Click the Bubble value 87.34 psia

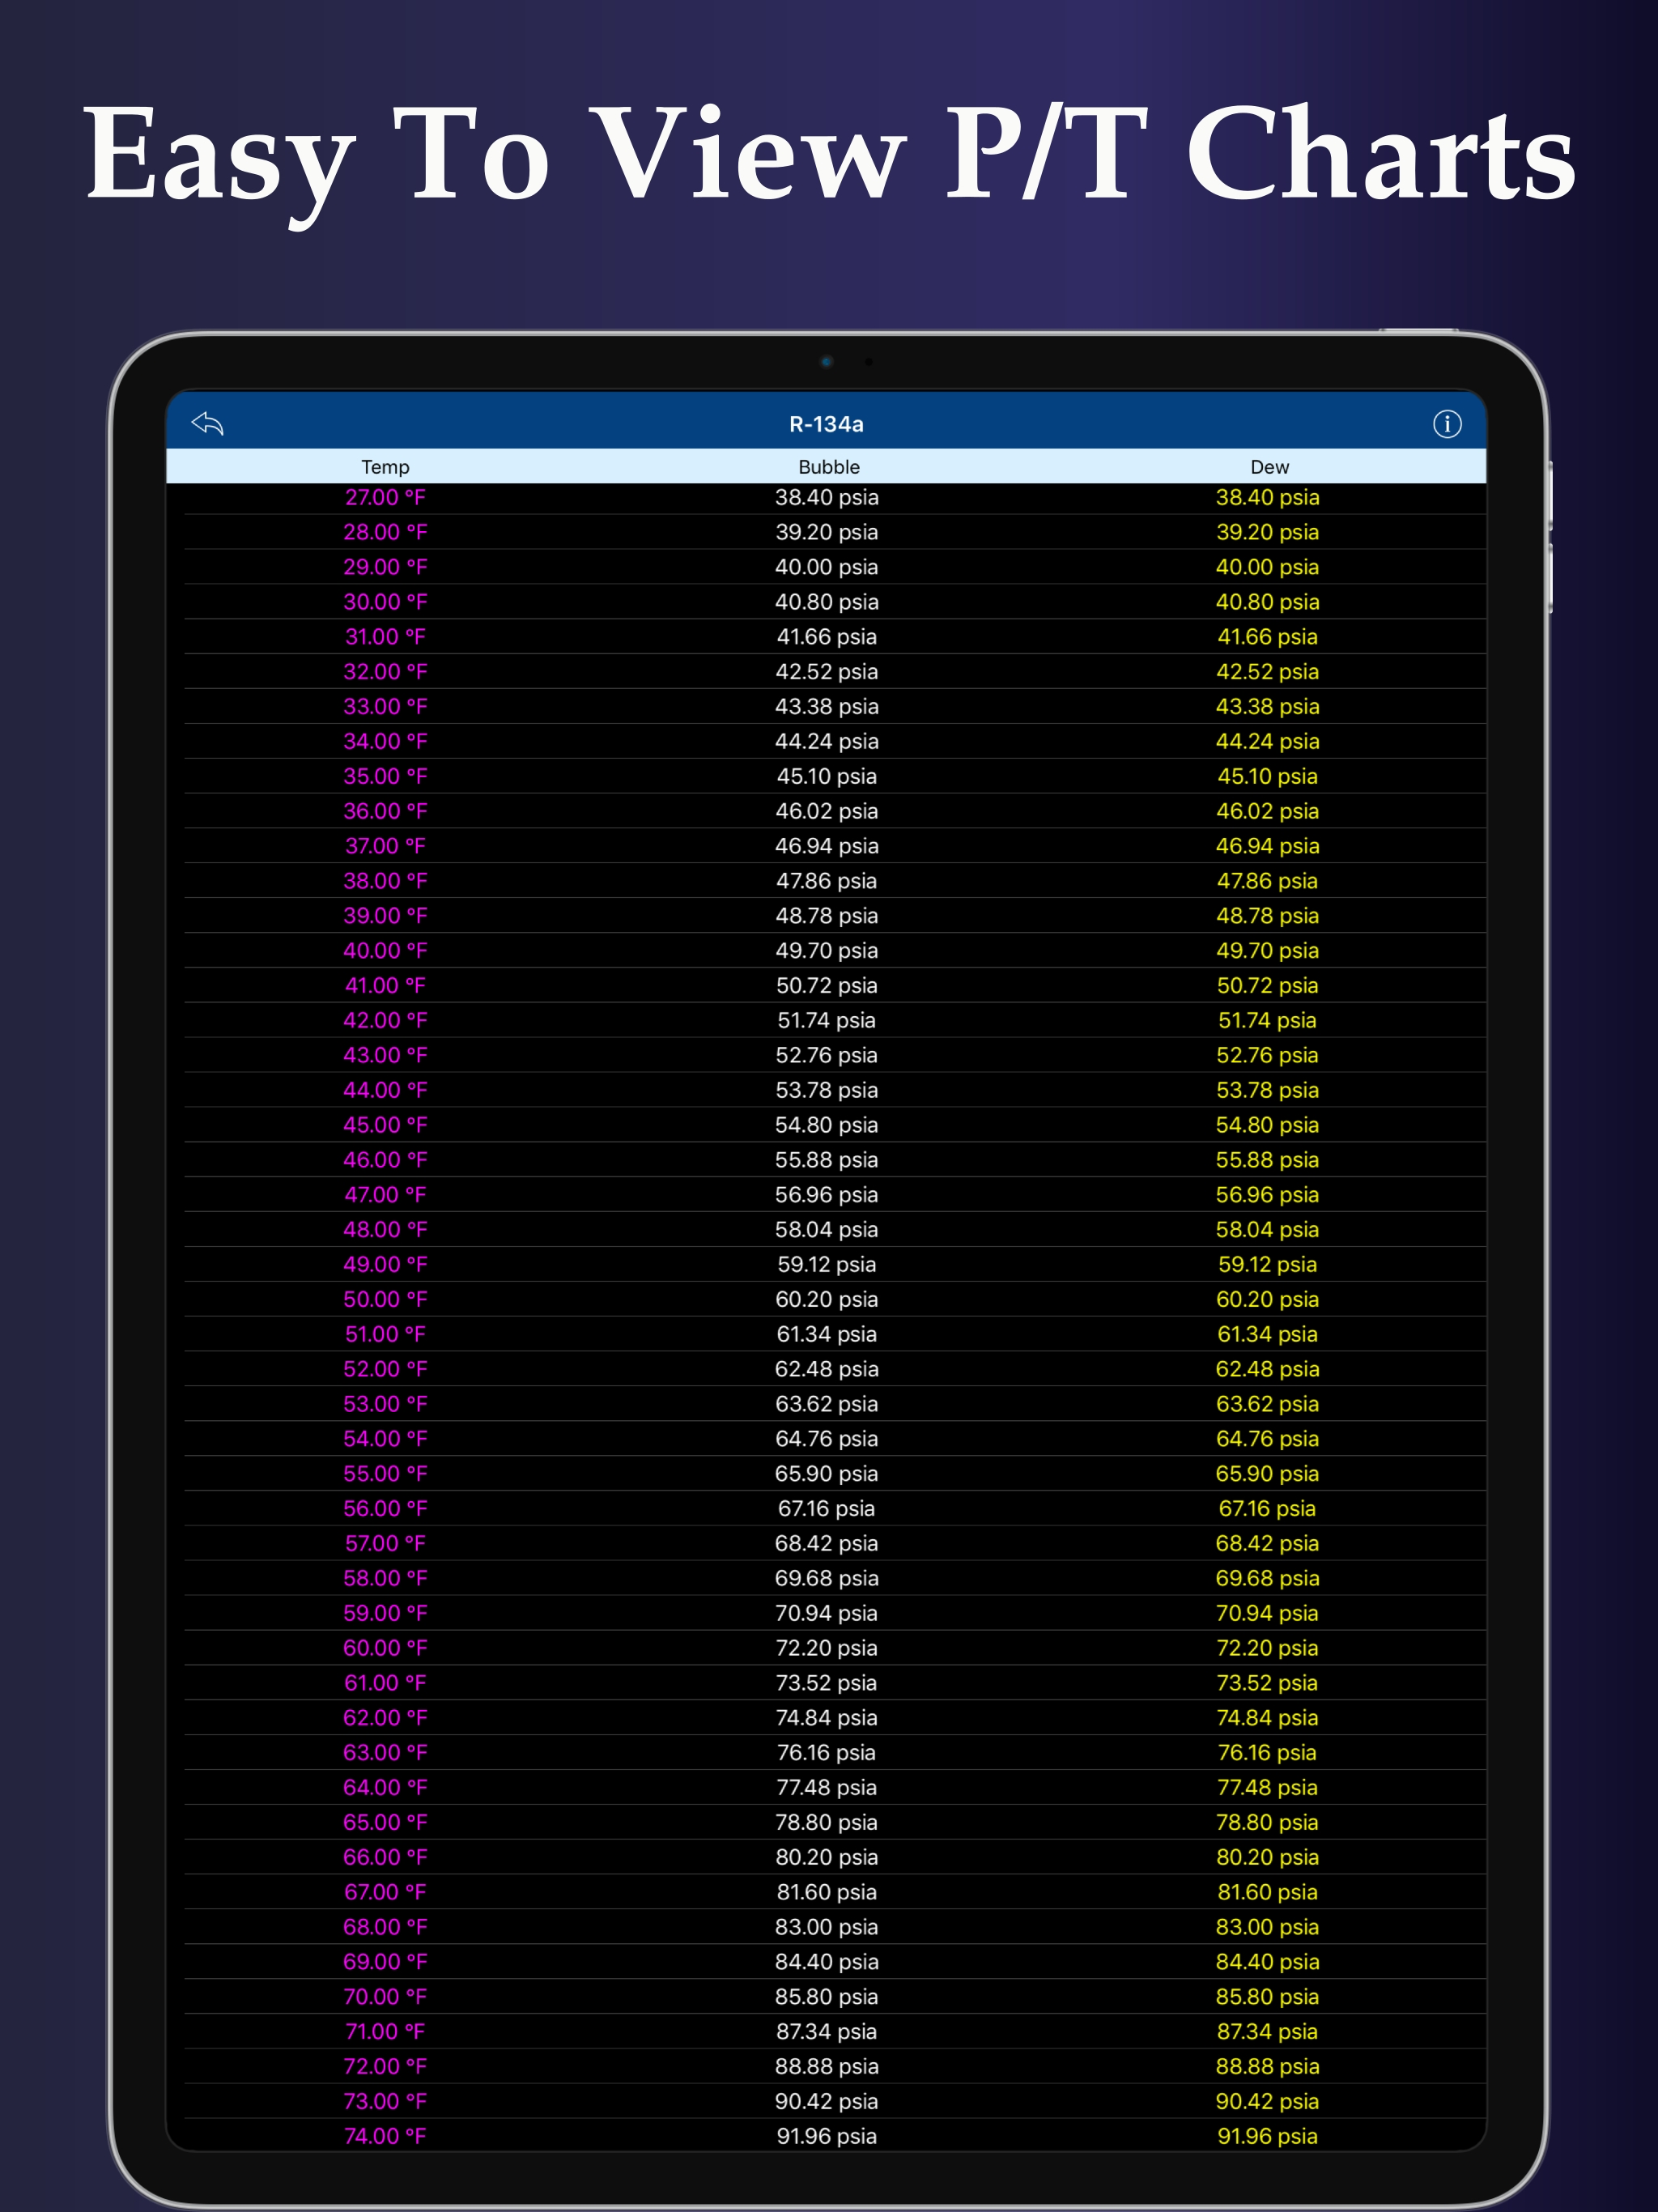tap(827, 2032)
